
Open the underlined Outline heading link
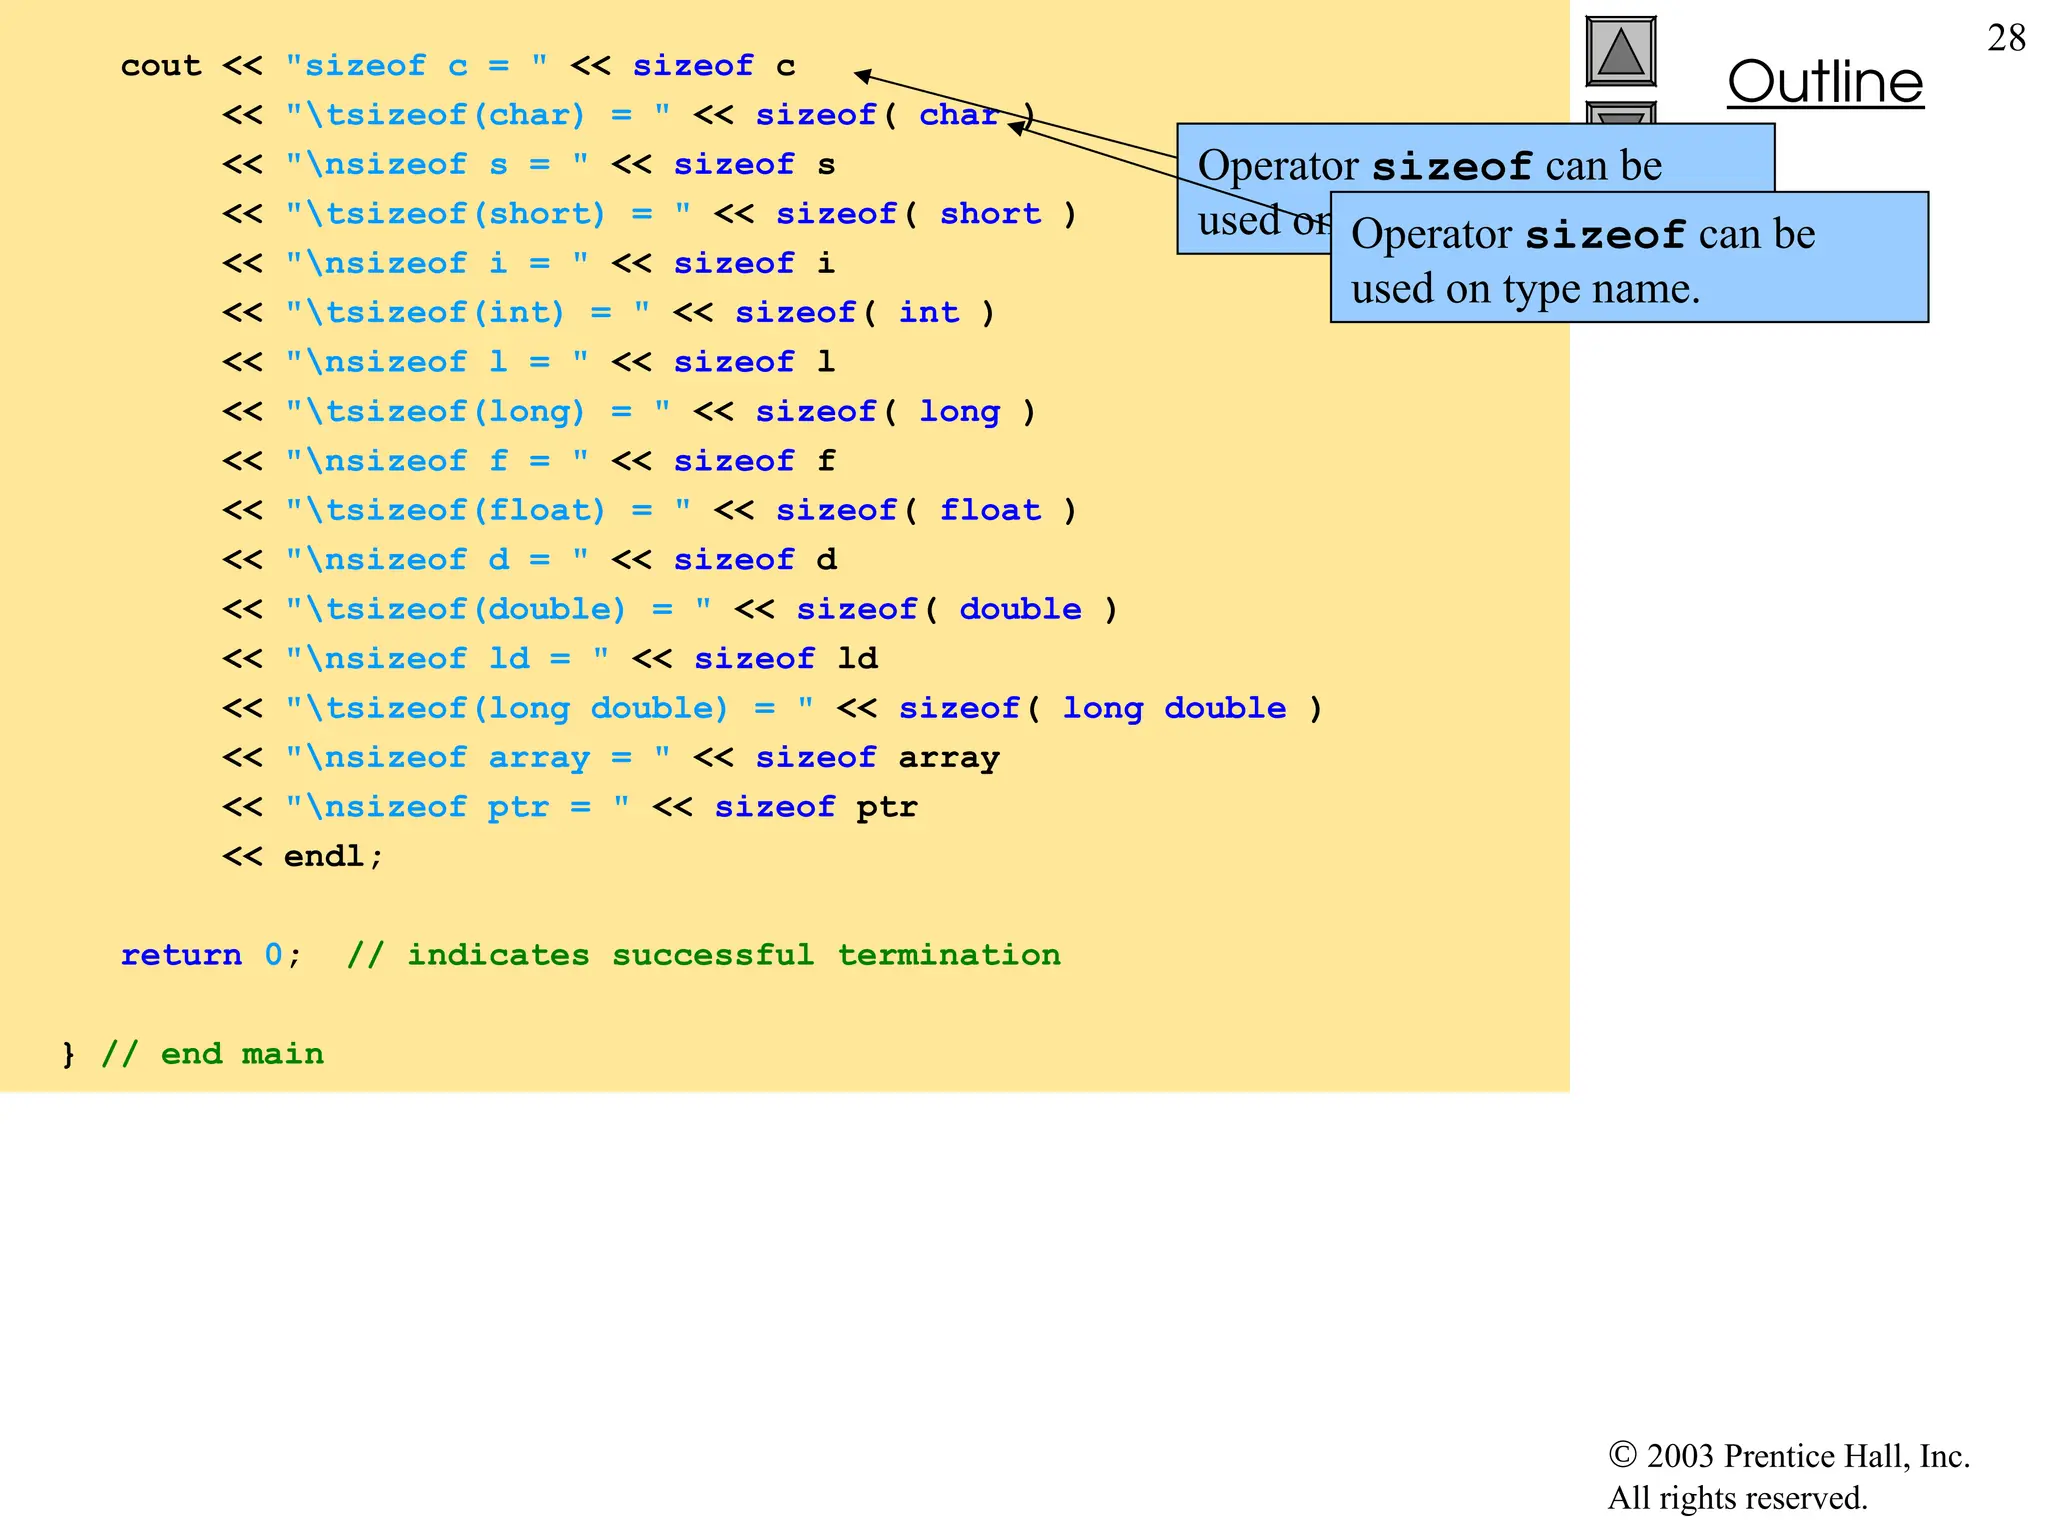tap(1825, 82)
